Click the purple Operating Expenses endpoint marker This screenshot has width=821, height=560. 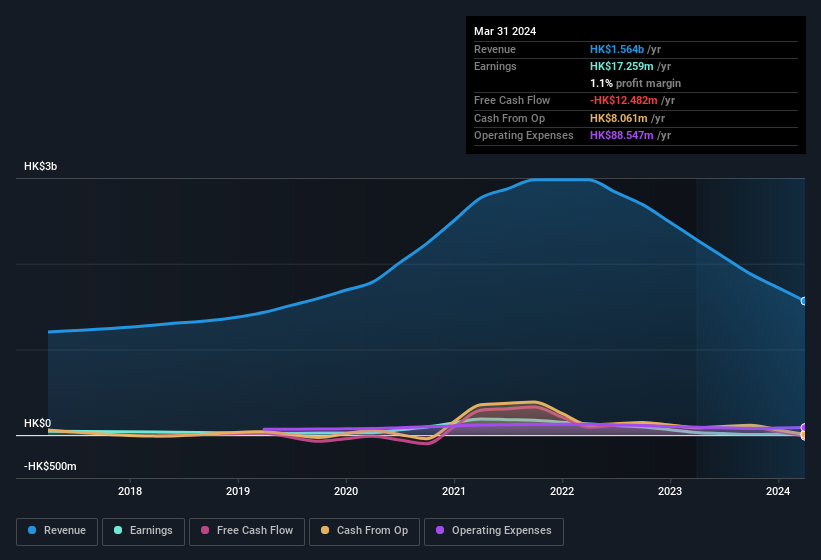coord(804,428)
